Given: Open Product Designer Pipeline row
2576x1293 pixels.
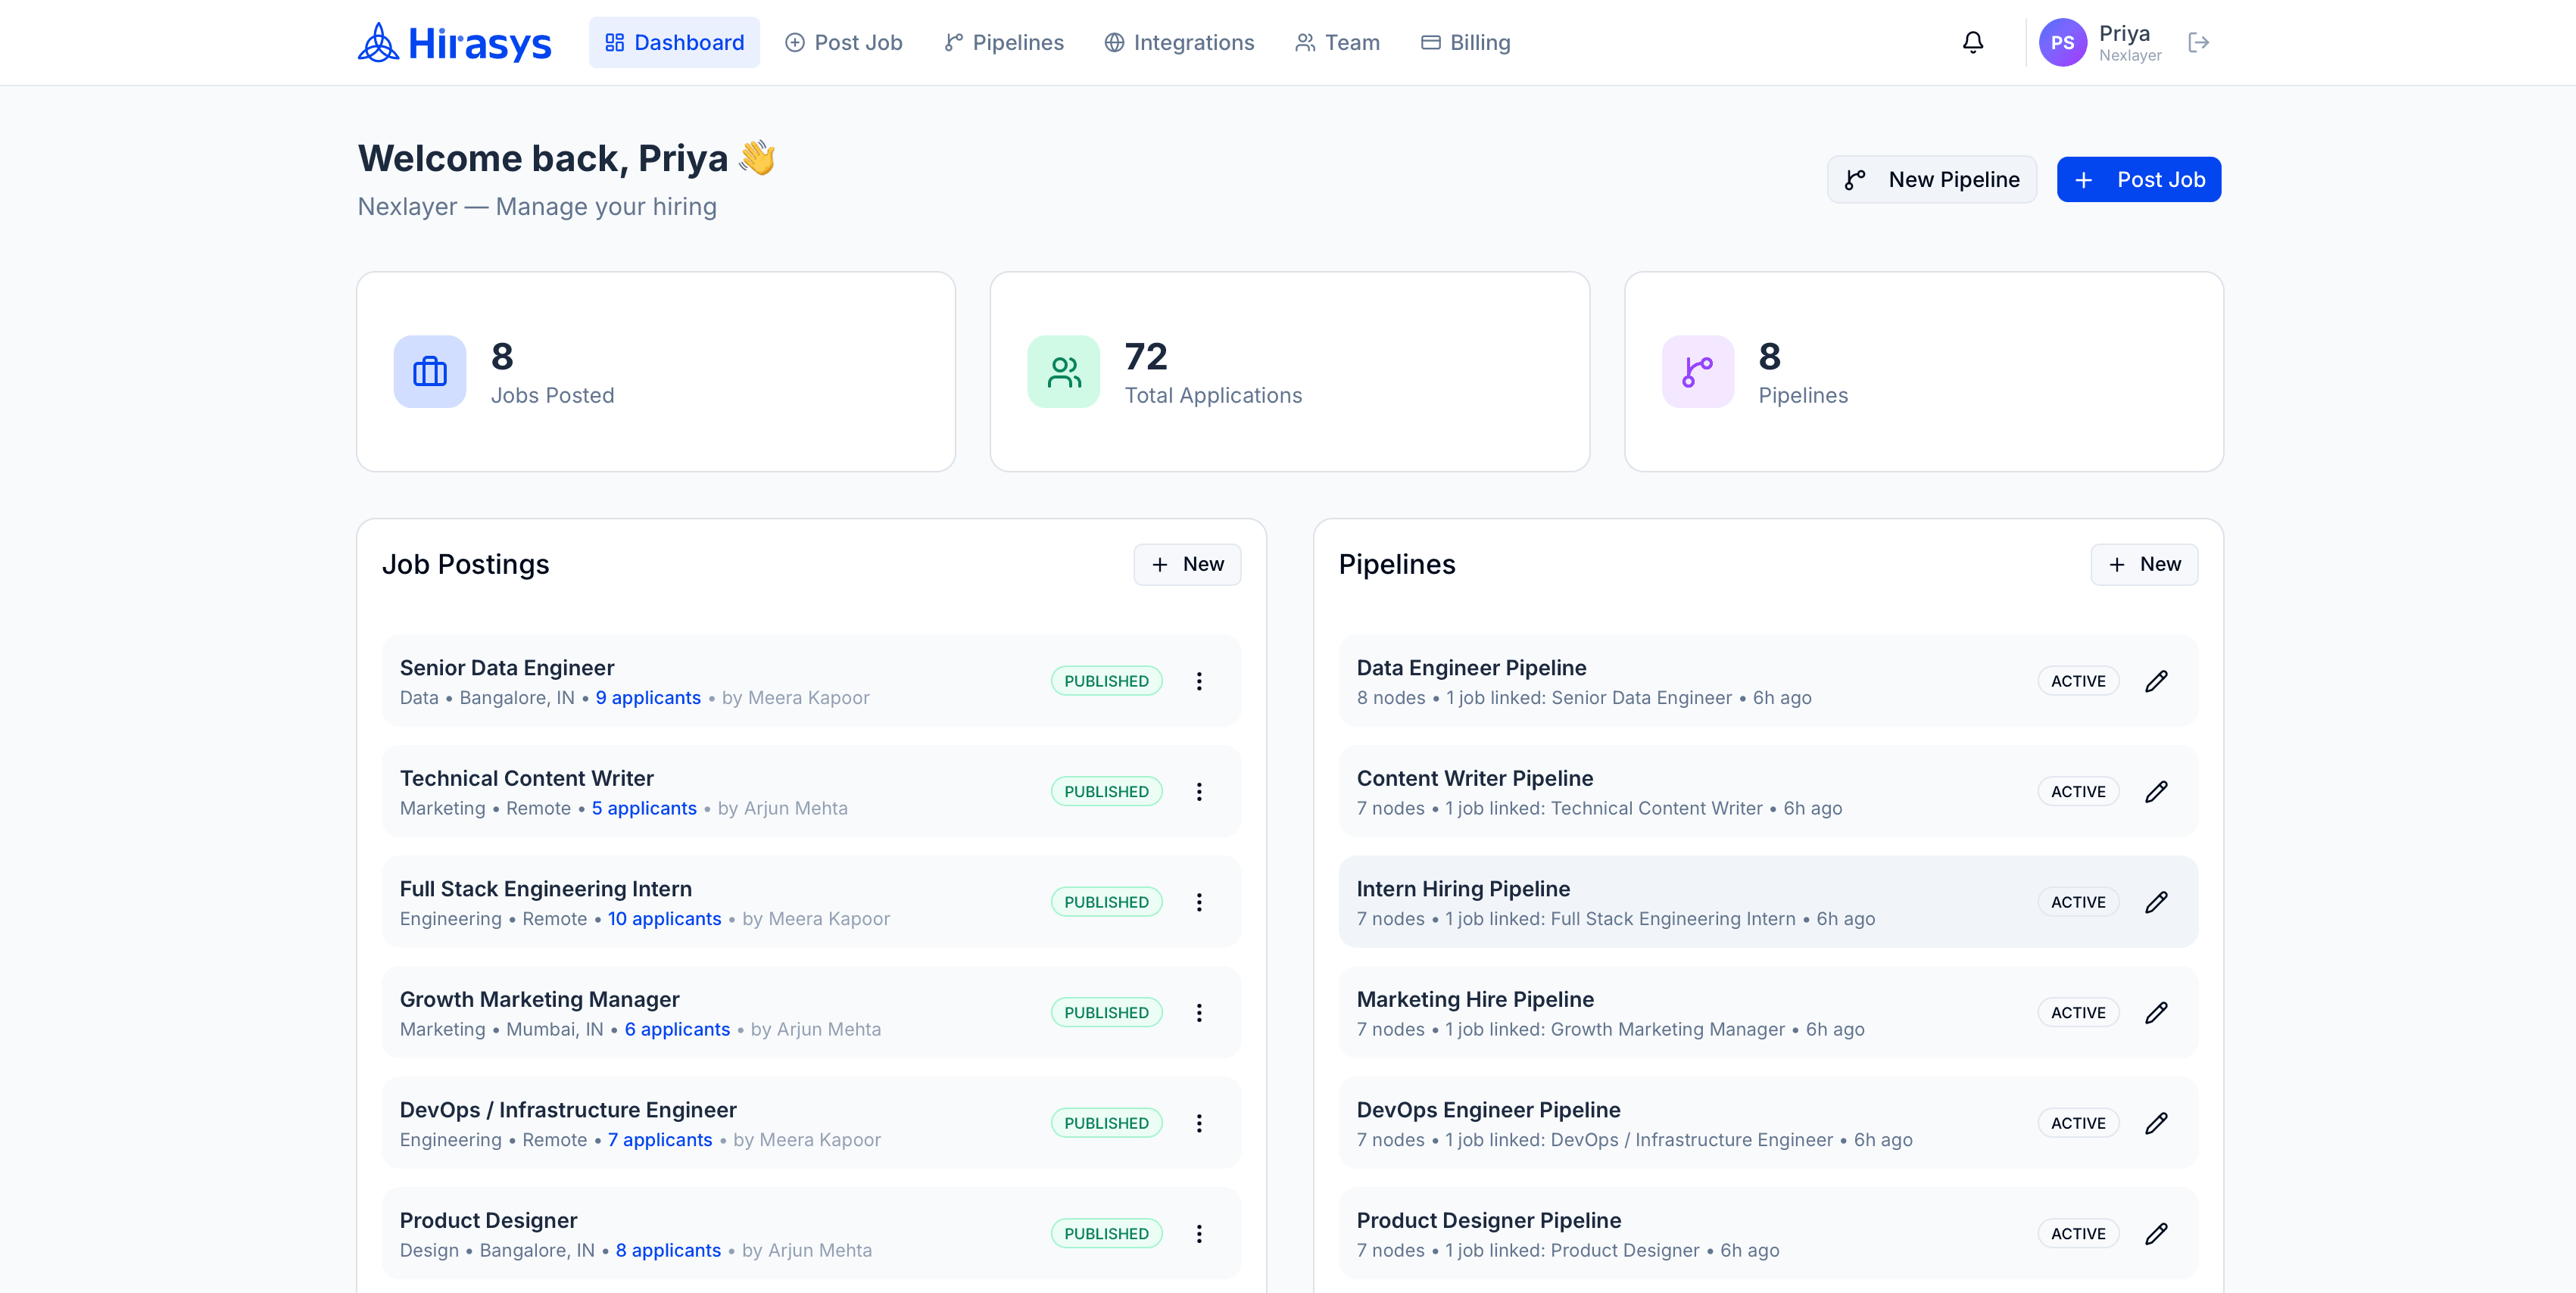Looking at the screenshot, I should [x=1768, y=1234].
